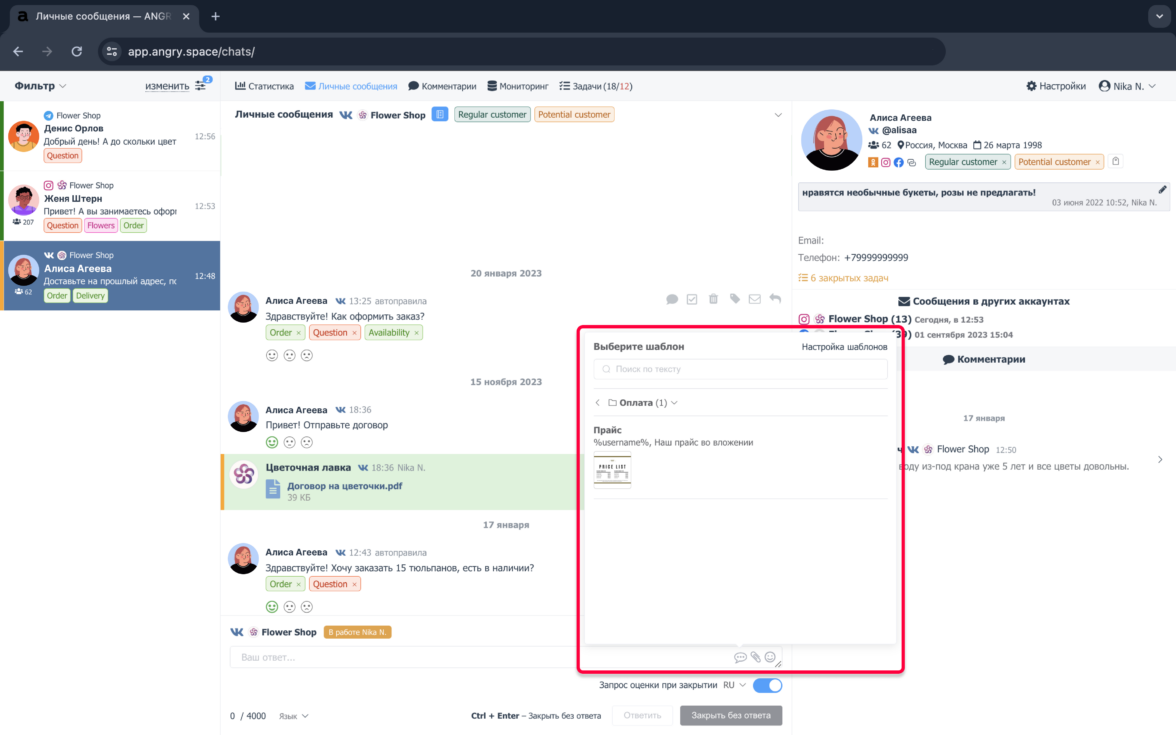Open the emoji picker in reply box
The height and width of the screenshot is (735, 1176).
tap(770, 658)
